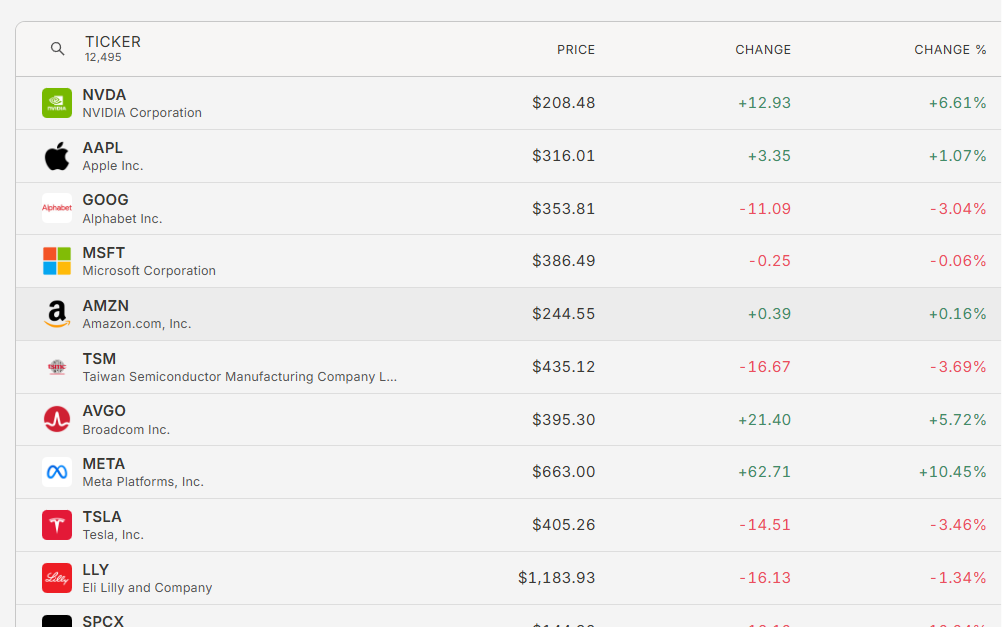Click the NVIDIA logo icon
This screenshot has height=627, width=1002.
click(x=57, y=103)
